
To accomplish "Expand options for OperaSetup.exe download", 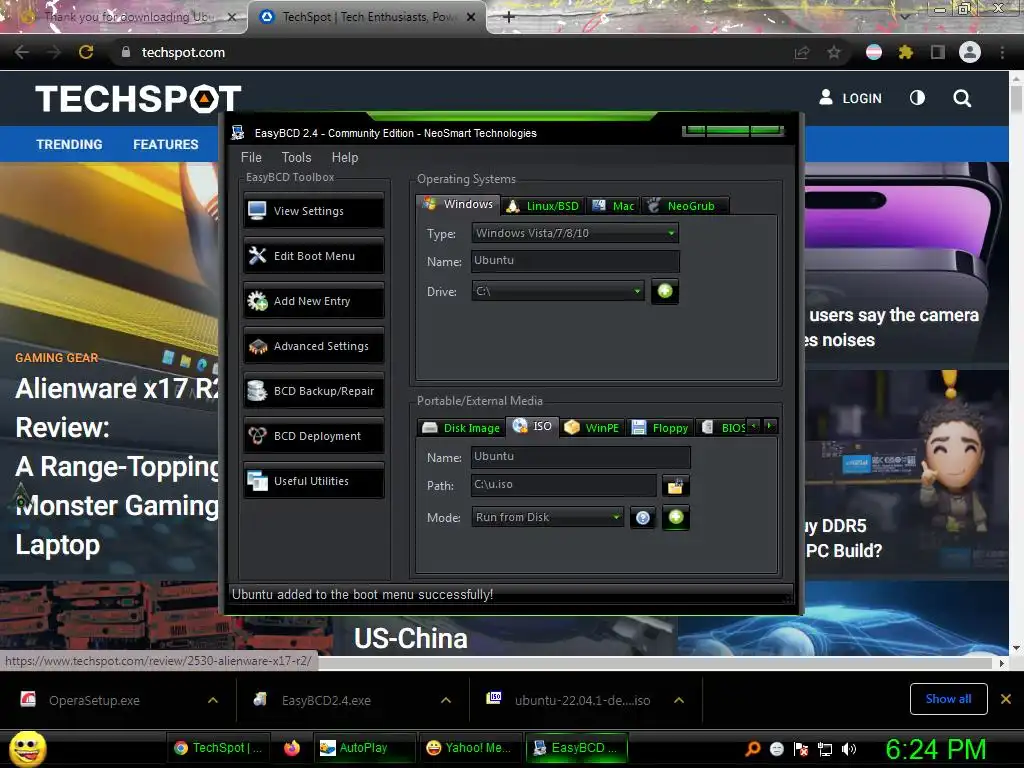I will click(x=213, y=700).
